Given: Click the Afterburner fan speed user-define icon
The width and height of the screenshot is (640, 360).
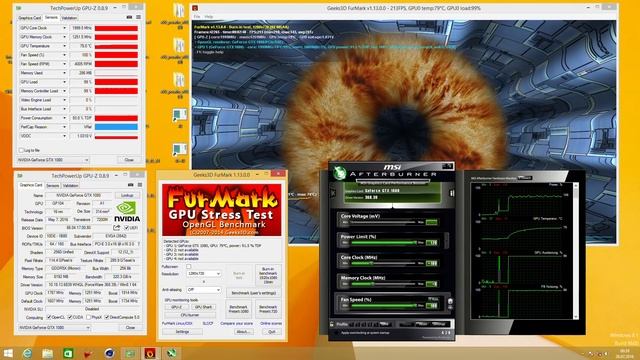Looking at the screenshot, I should (x=450, y=301).
